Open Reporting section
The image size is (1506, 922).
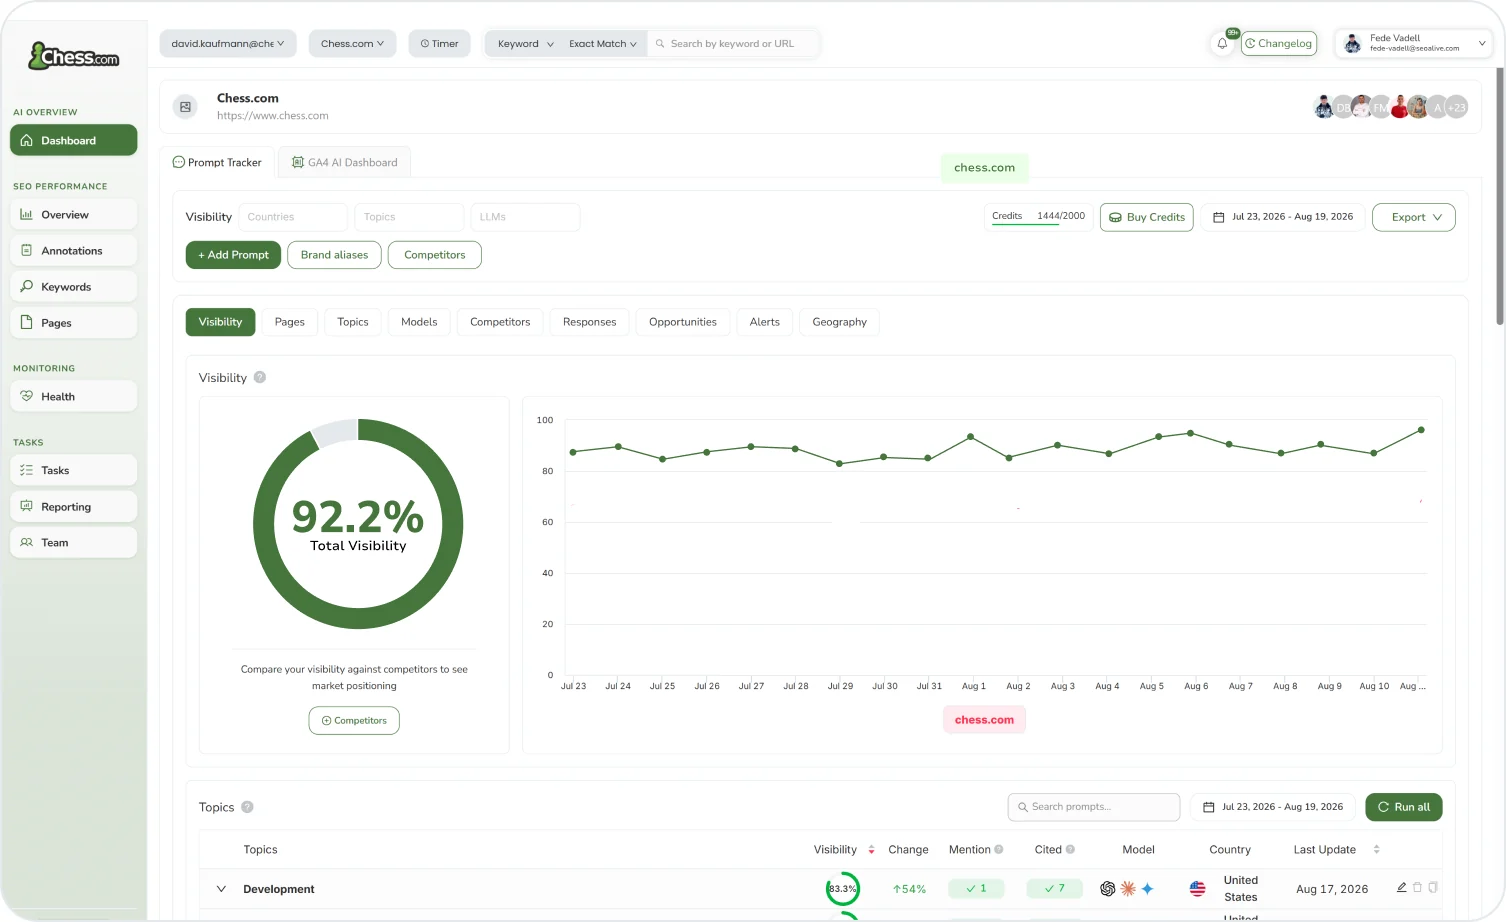click(74, 507)
